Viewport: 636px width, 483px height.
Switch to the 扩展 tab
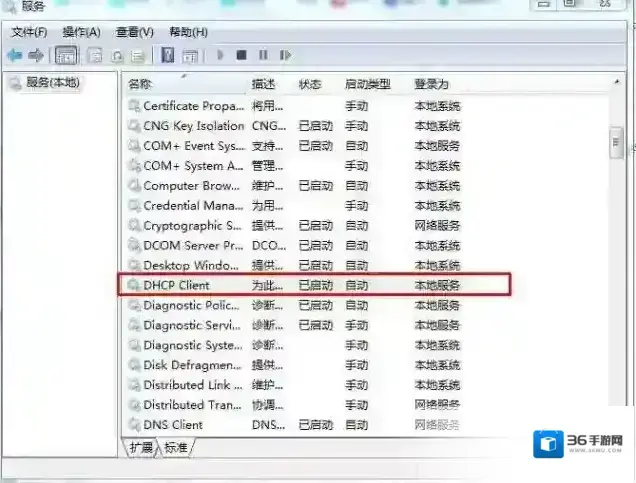pos(141,447)
